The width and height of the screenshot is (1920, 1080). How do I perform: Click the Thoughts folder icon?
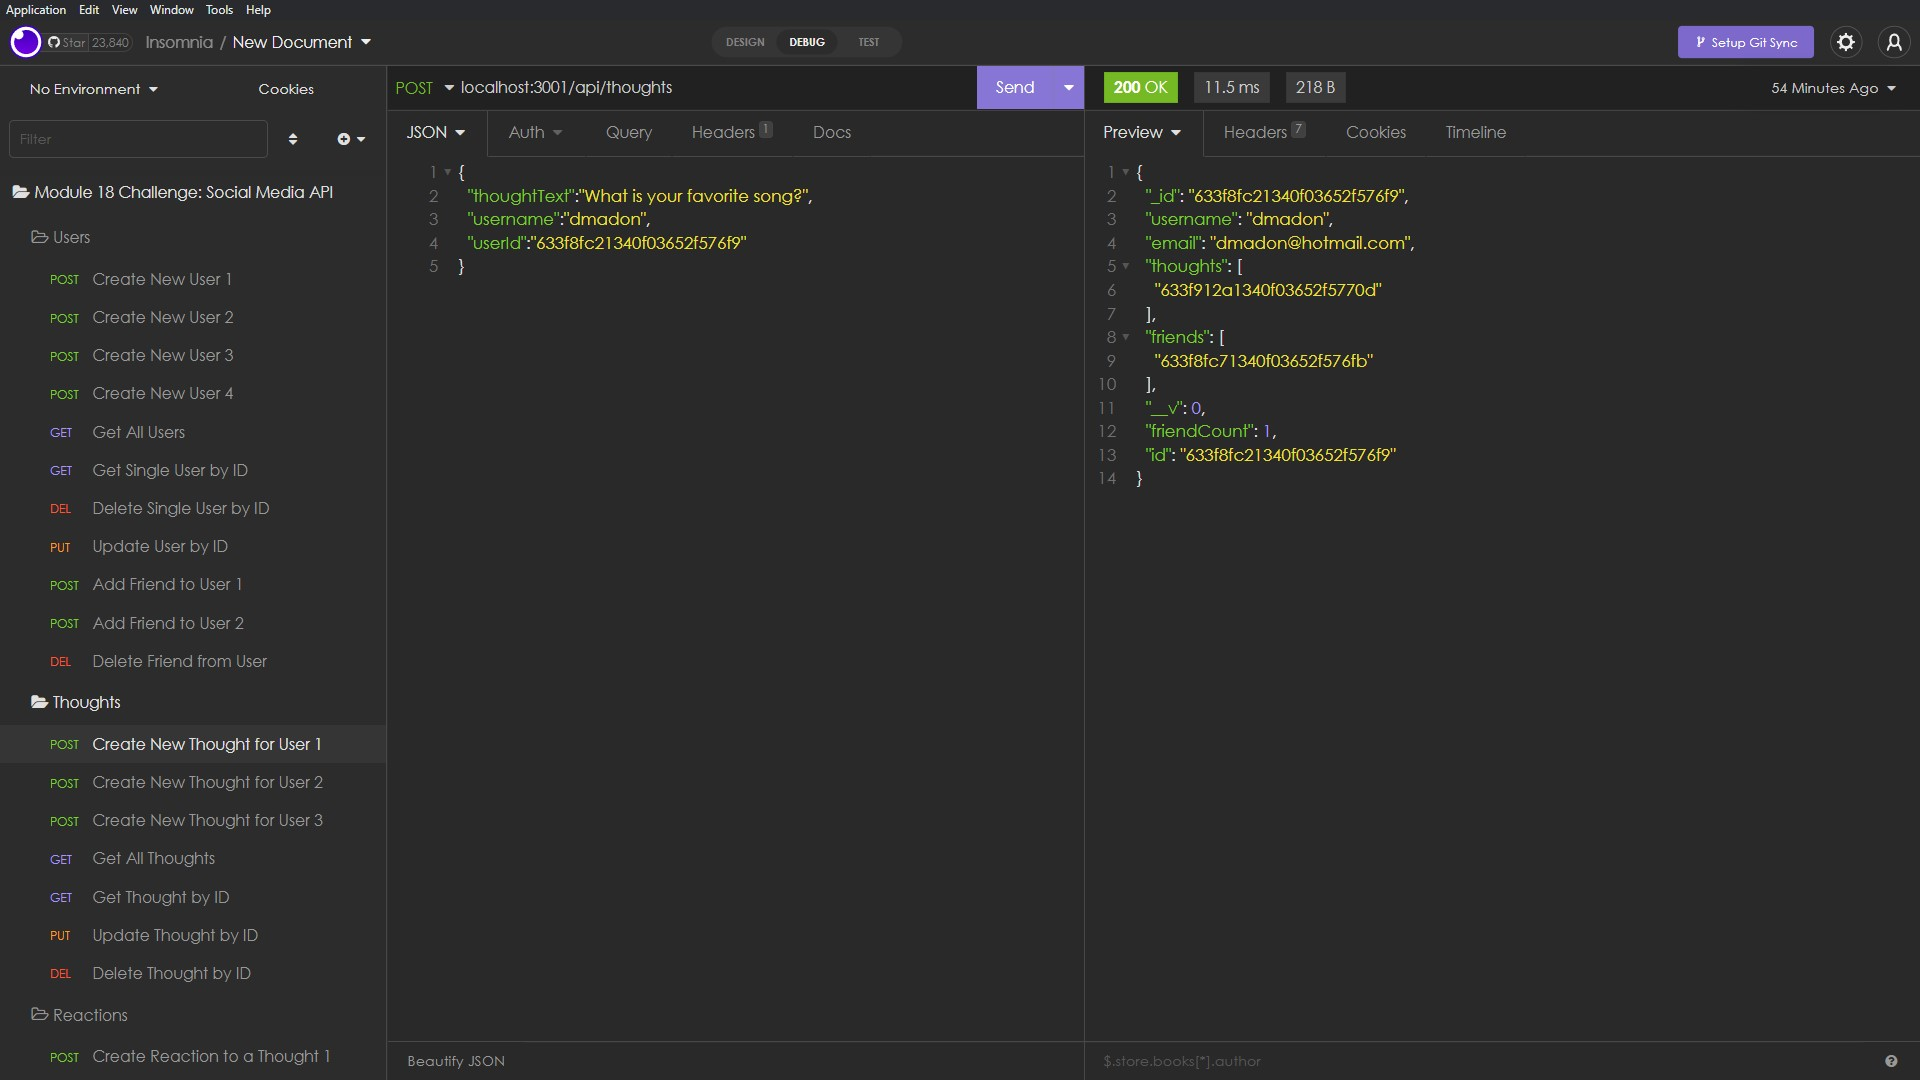pos(39,701)
